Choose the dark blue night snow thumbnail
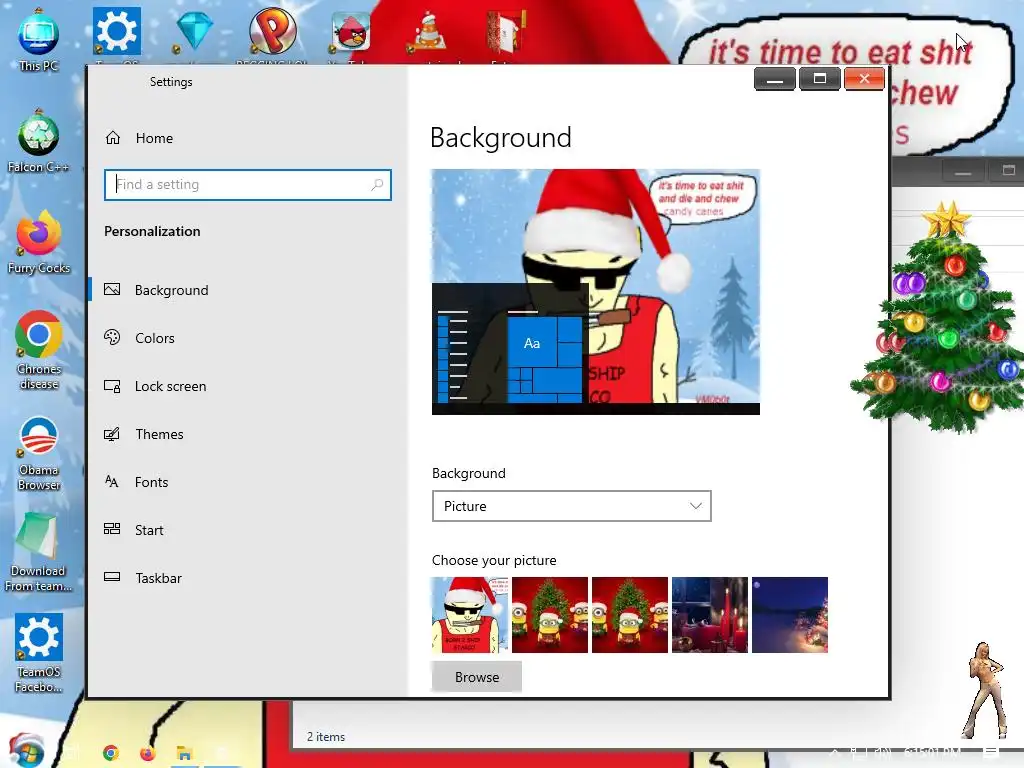The height and width of the screenshot is (768, 1024). [x=790, y=615]
